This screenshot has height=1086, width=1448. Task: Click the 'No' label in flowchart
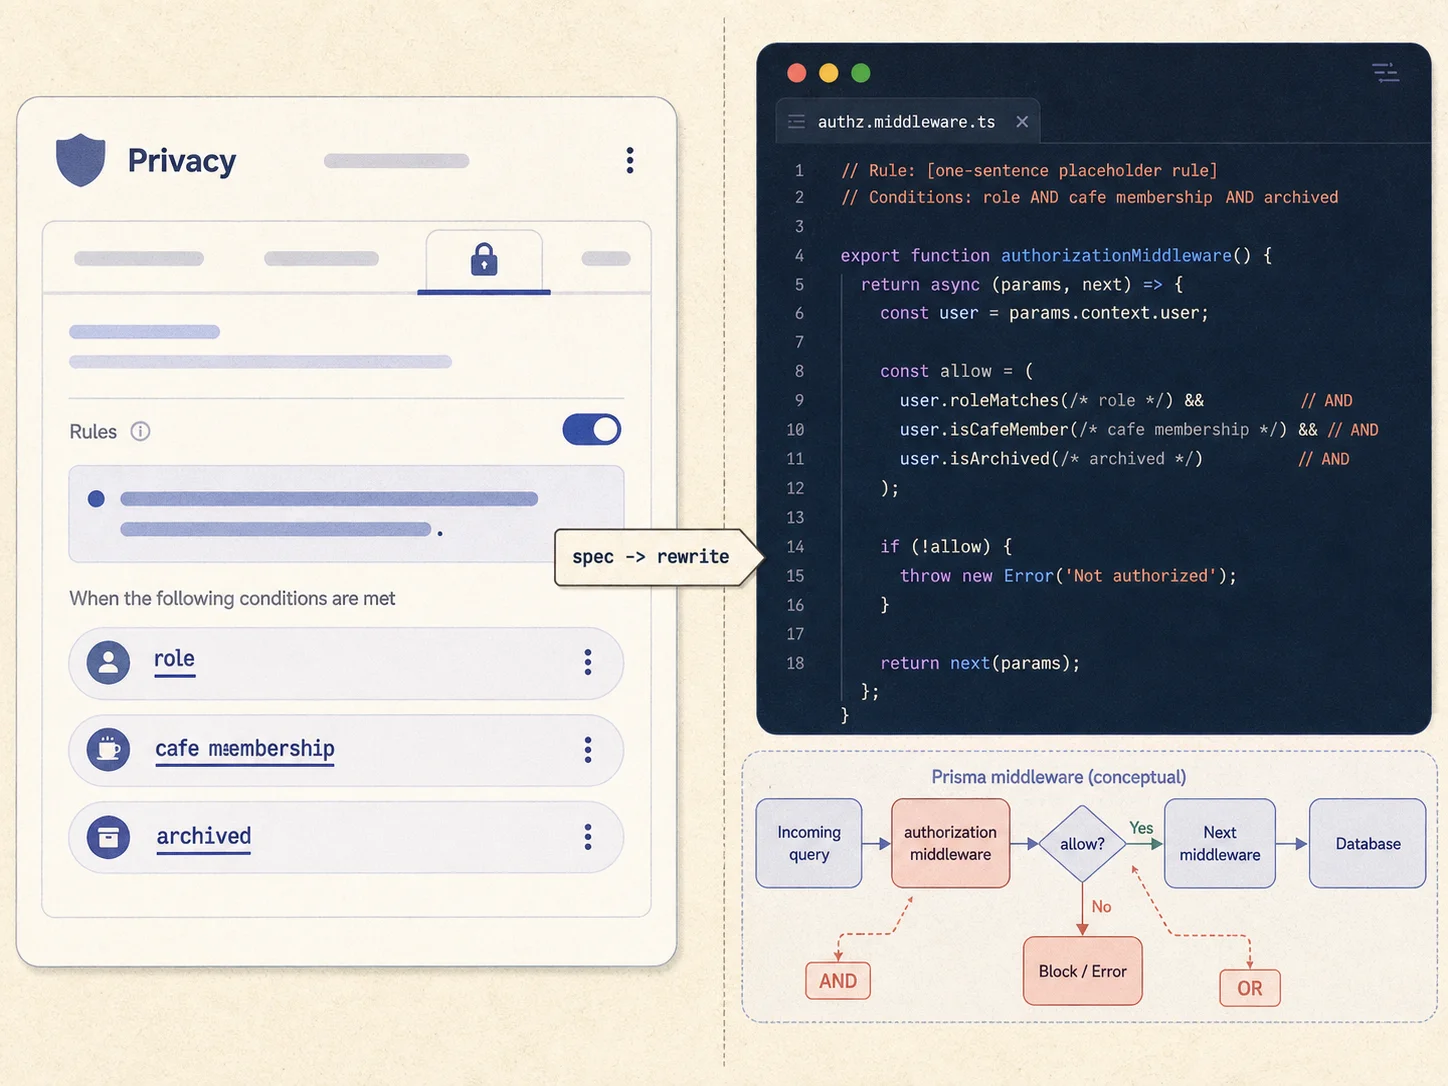pyautogui.click(x=1101, y=906)
